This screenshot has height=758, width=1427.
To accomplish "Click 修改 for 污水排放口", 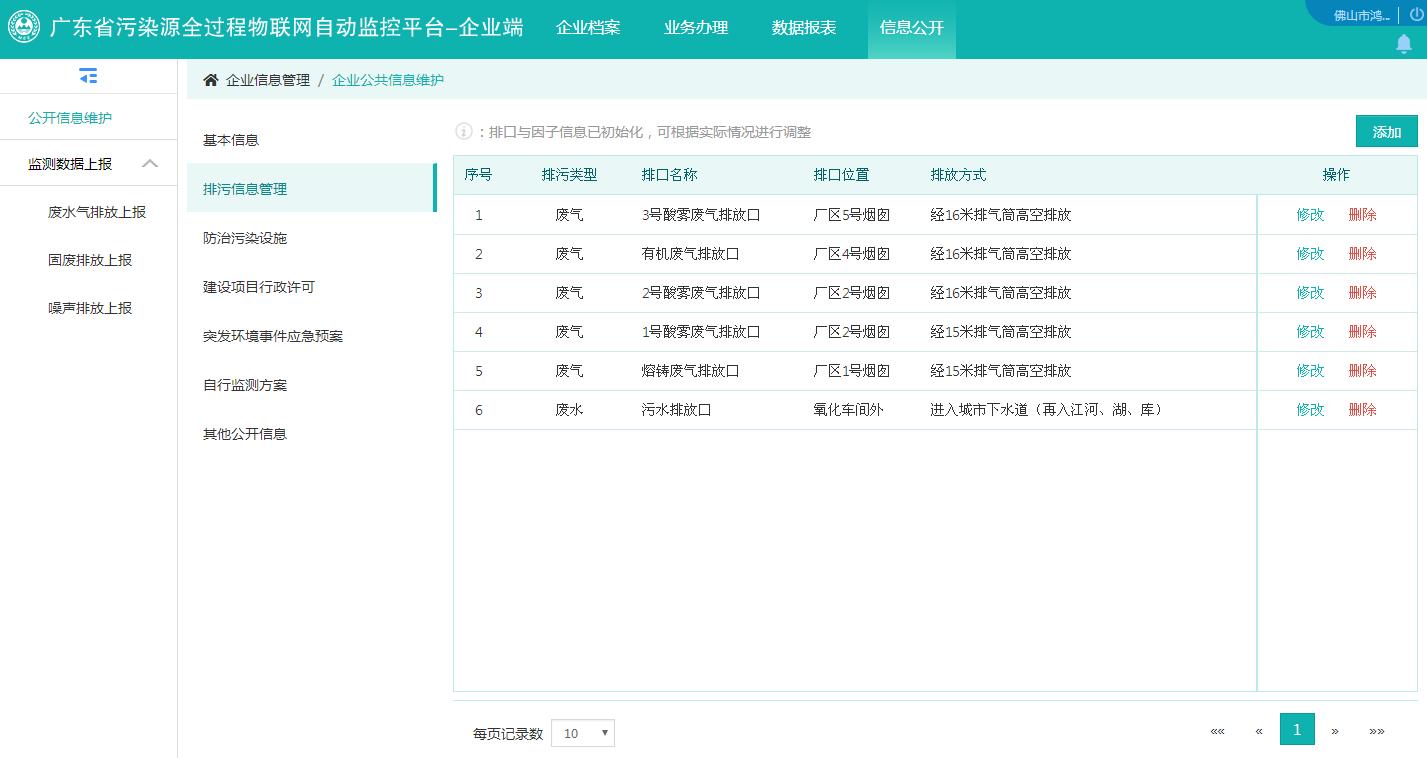I will point(1310,409).
